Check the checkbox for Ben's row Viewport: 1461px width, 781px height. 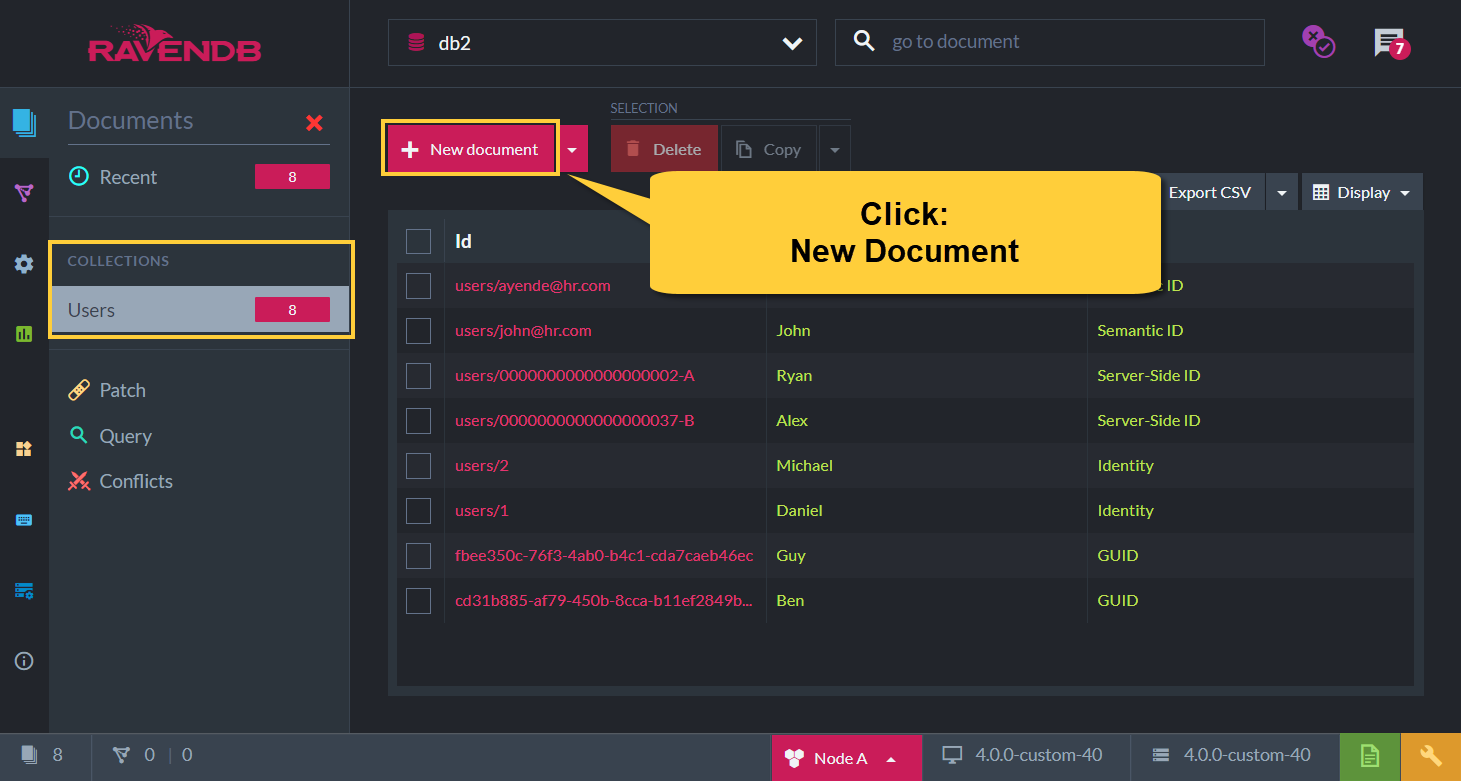[418, 601]
